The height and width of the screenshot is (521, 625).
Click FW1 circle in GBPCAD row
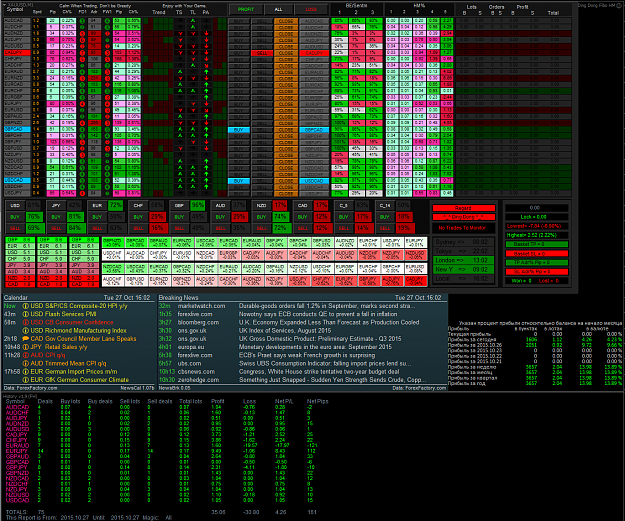pos(107,129)
